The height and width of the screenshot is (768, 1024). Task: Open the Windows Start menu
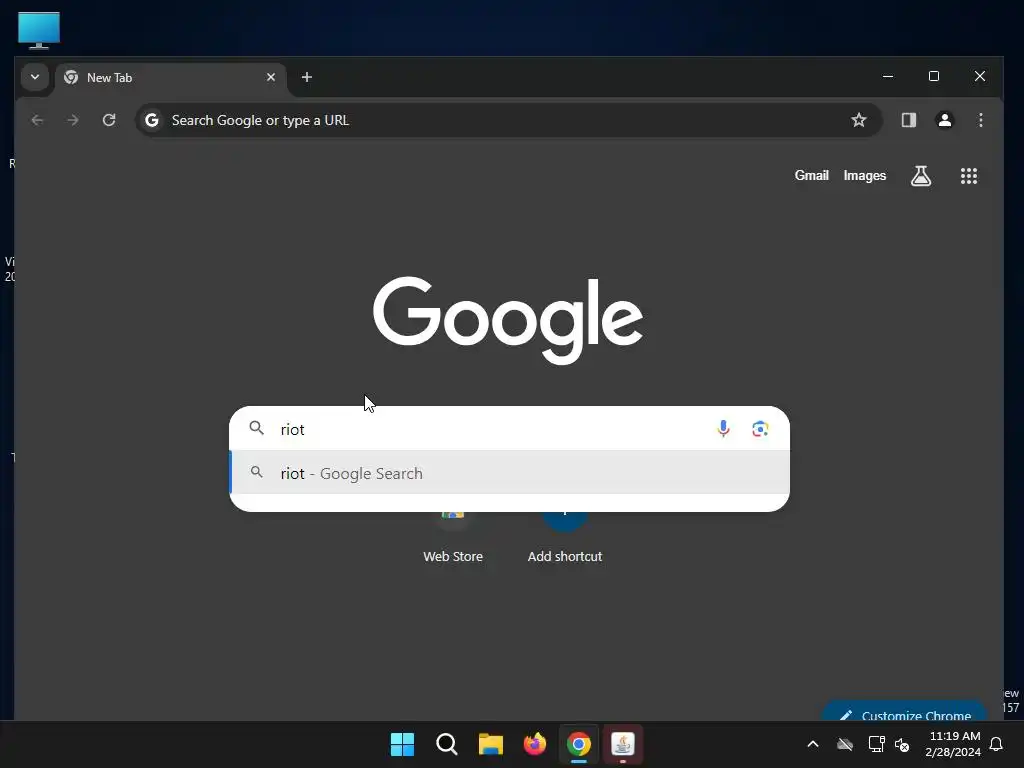(x=402, y=744)
